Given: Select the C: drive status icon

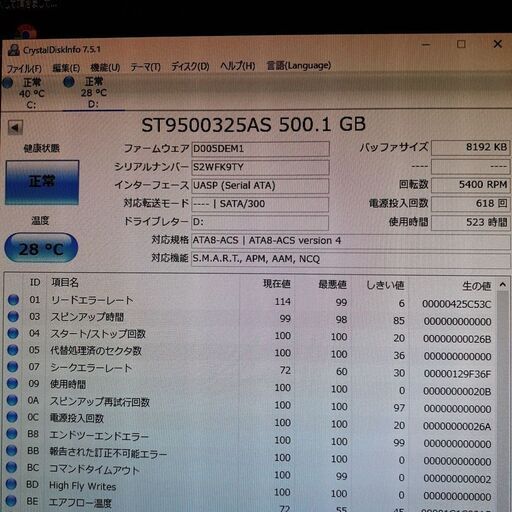Looking at the screenshot, I should point(7,83).
